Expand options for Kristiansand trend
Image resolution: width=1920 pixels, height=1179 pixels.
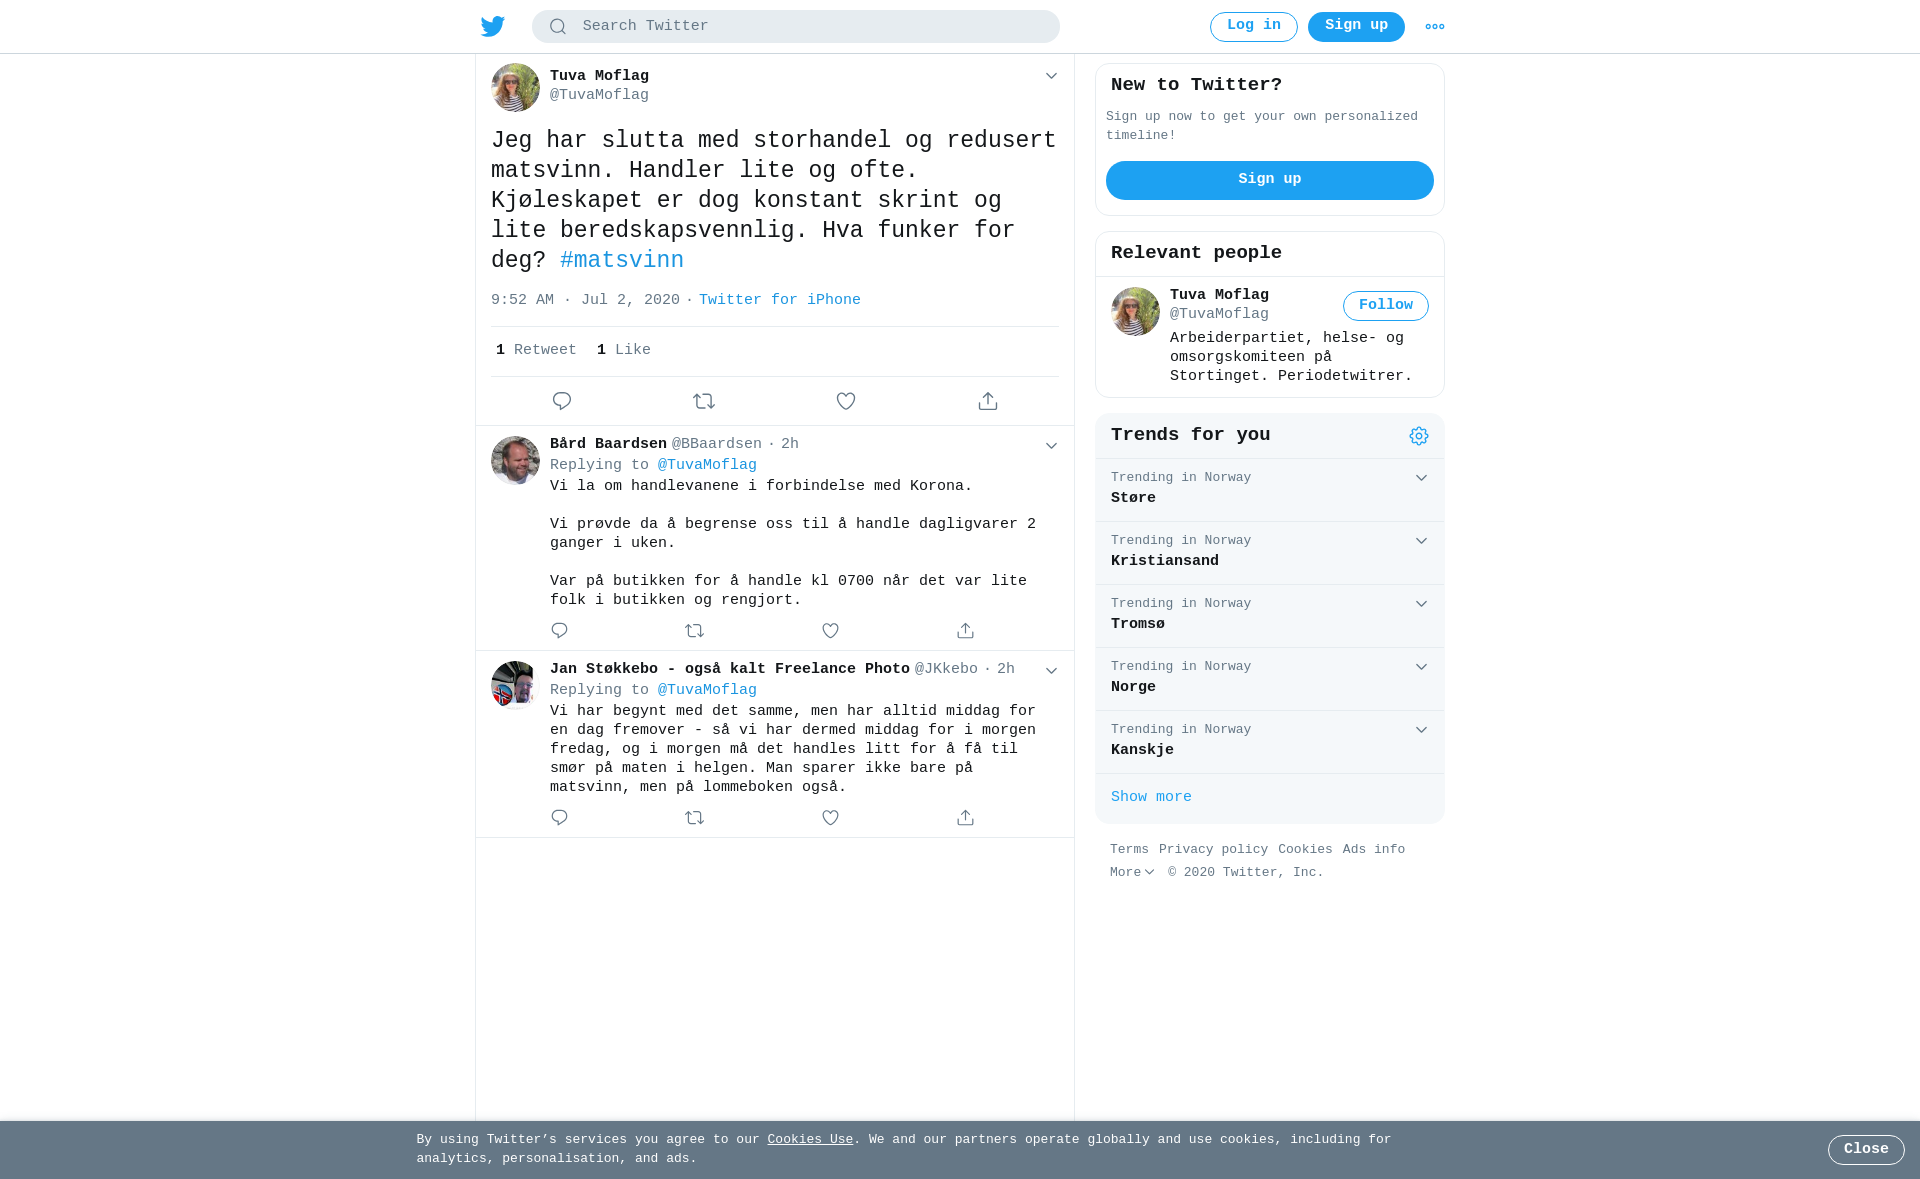[x=1421, y=541]
